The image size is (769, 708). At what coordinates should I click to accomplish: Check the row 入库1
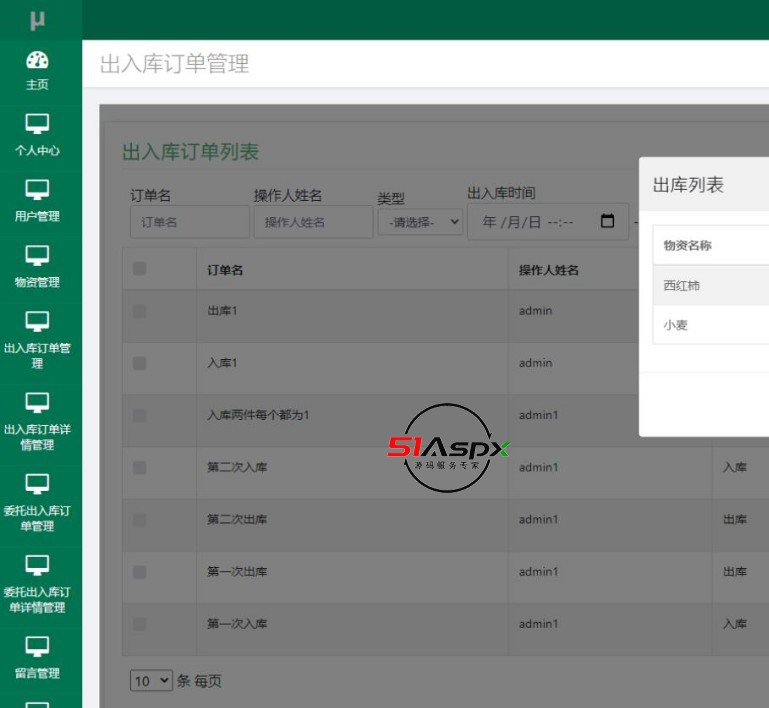click(x=139, y=363)
